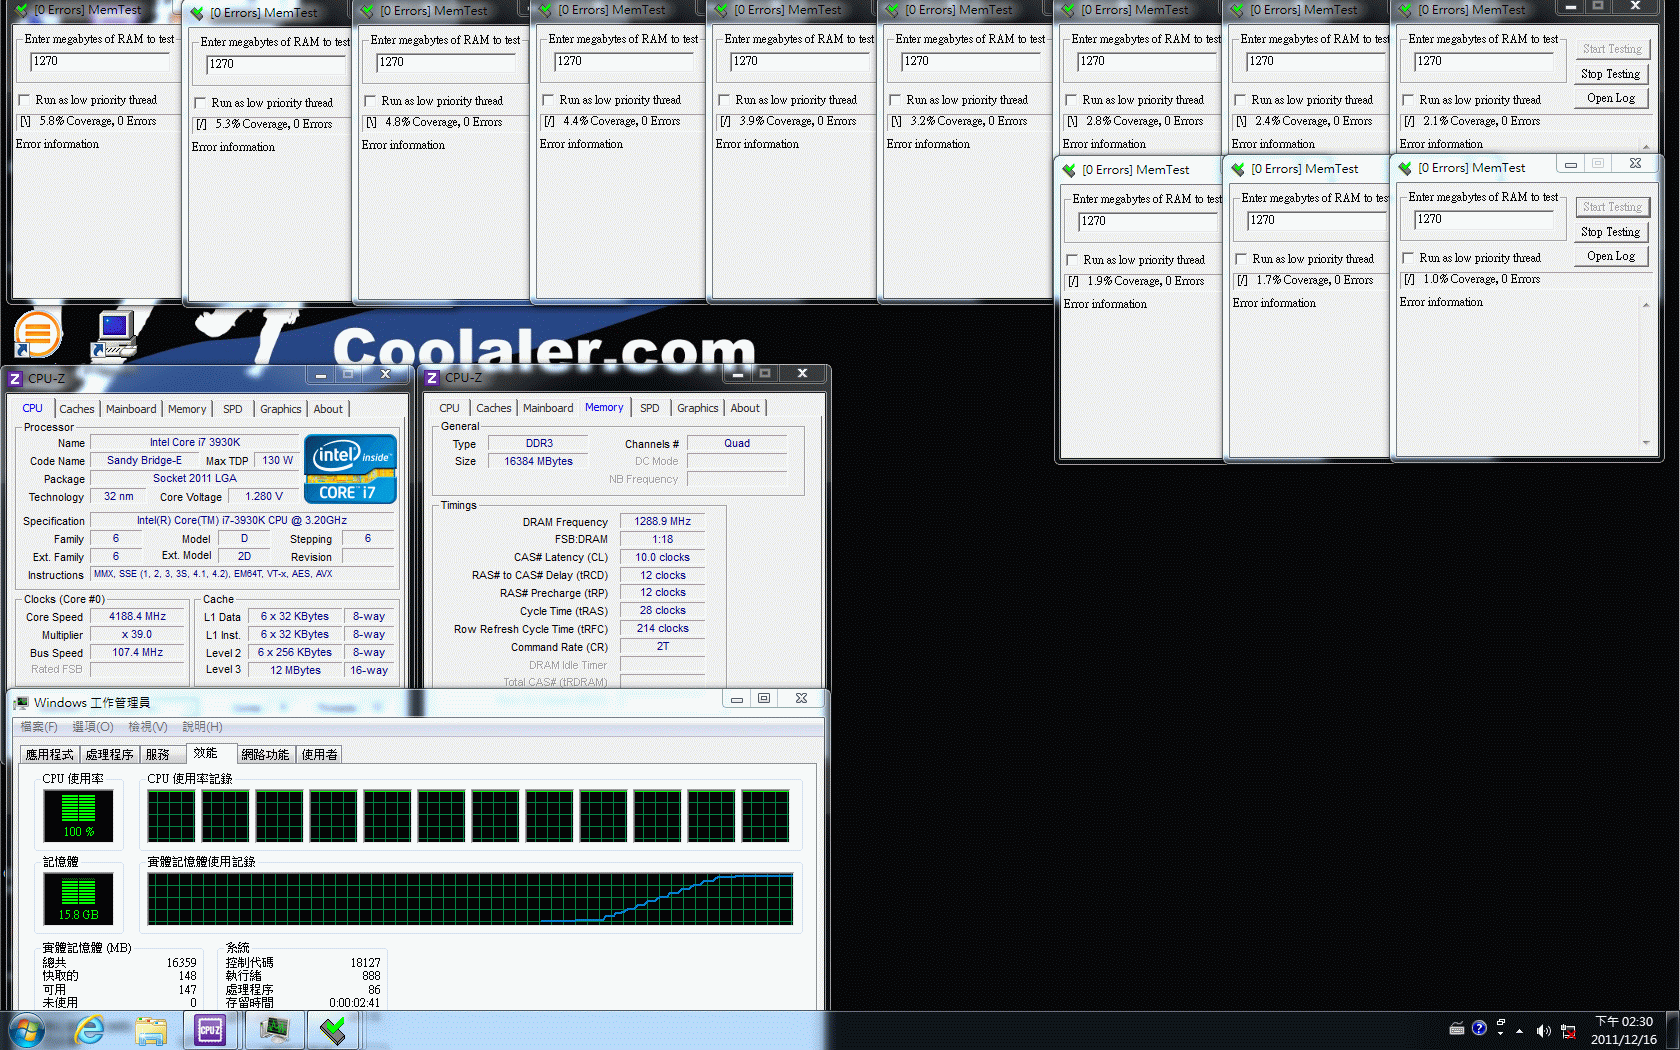Click the taskbar clock showing 02:30

tap(1624, 1030)
